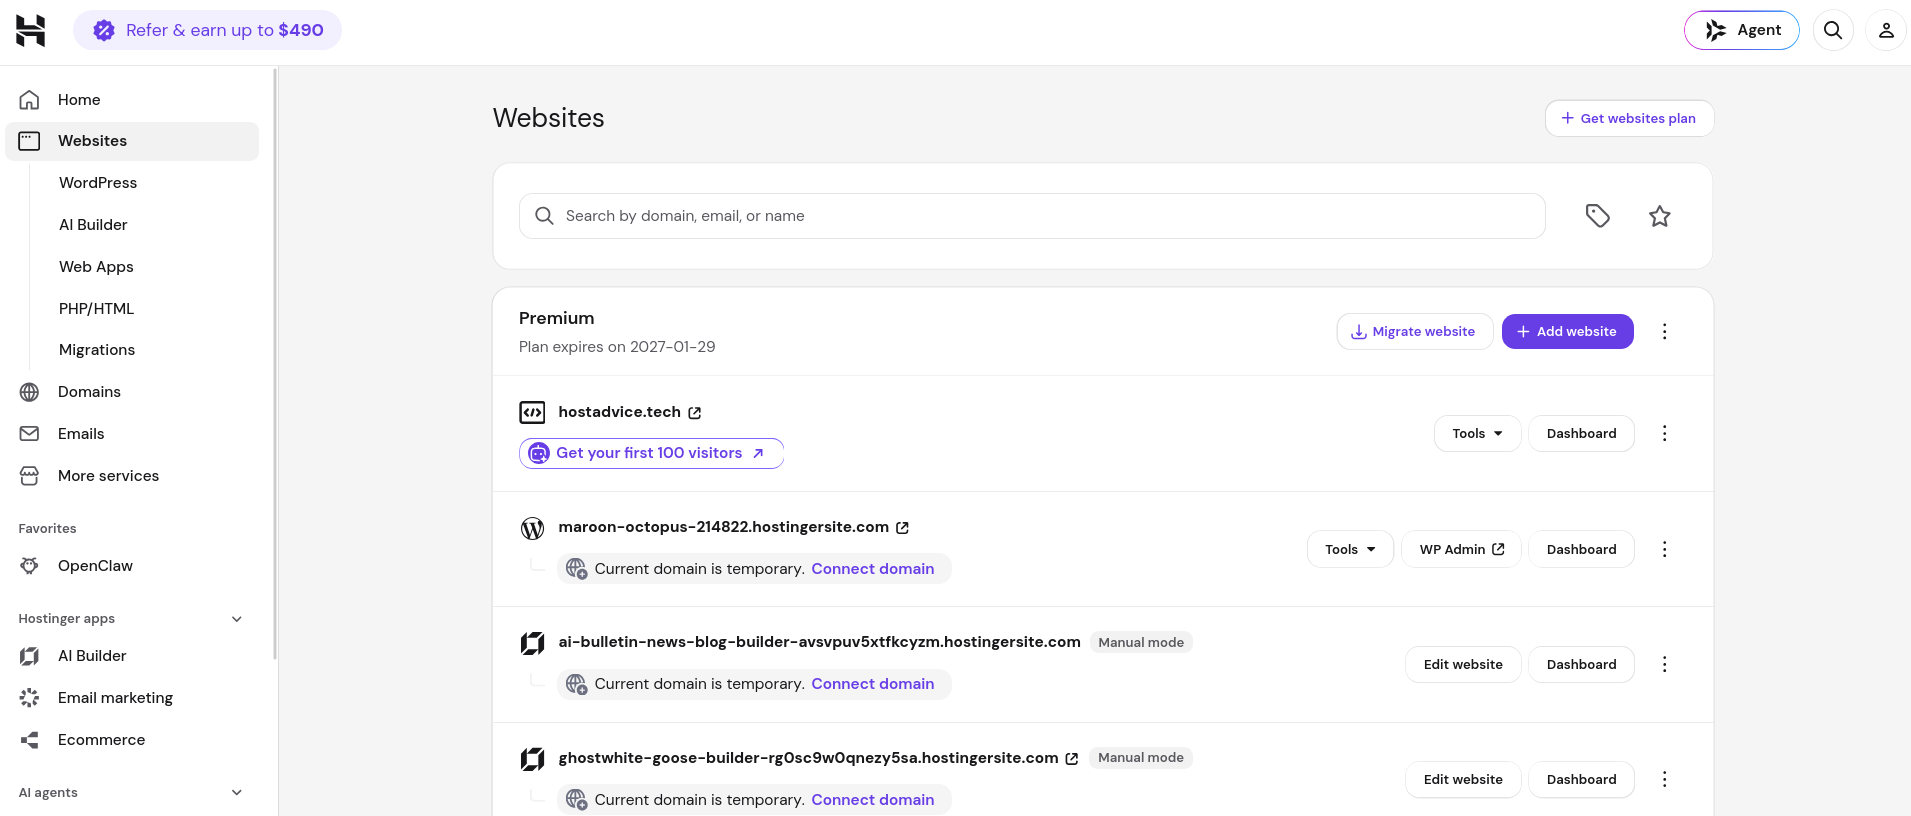Click the Home icon in sidebar
The image size is (1911, 816).
pos(30,100)
